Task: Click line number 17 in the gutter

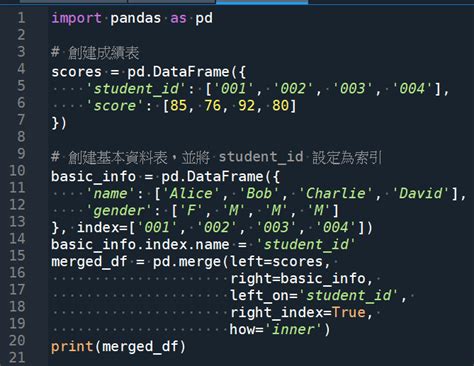Action: coord(17,290)
